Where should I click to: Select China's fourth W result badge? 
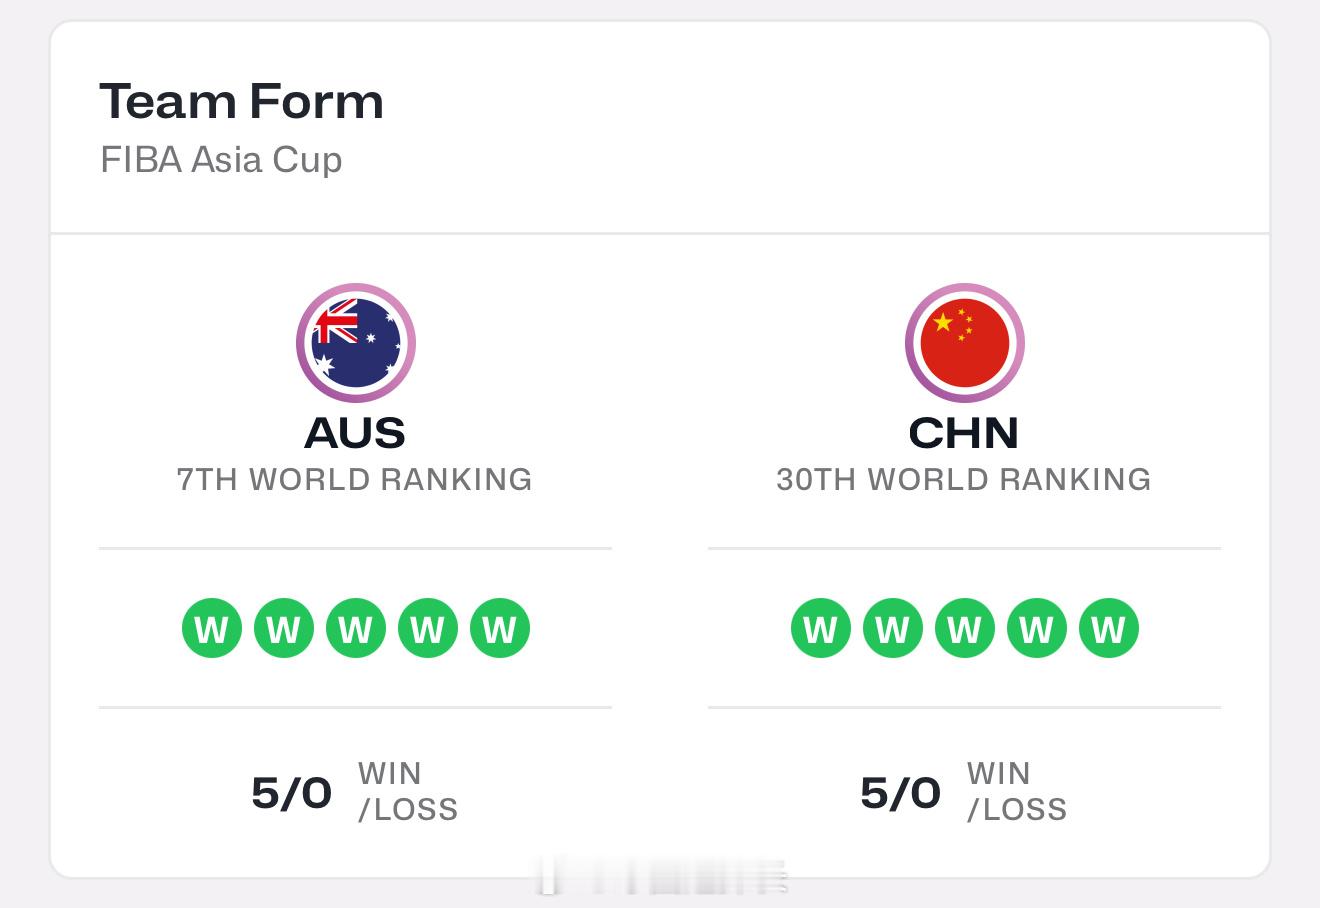click(1037, 628)
